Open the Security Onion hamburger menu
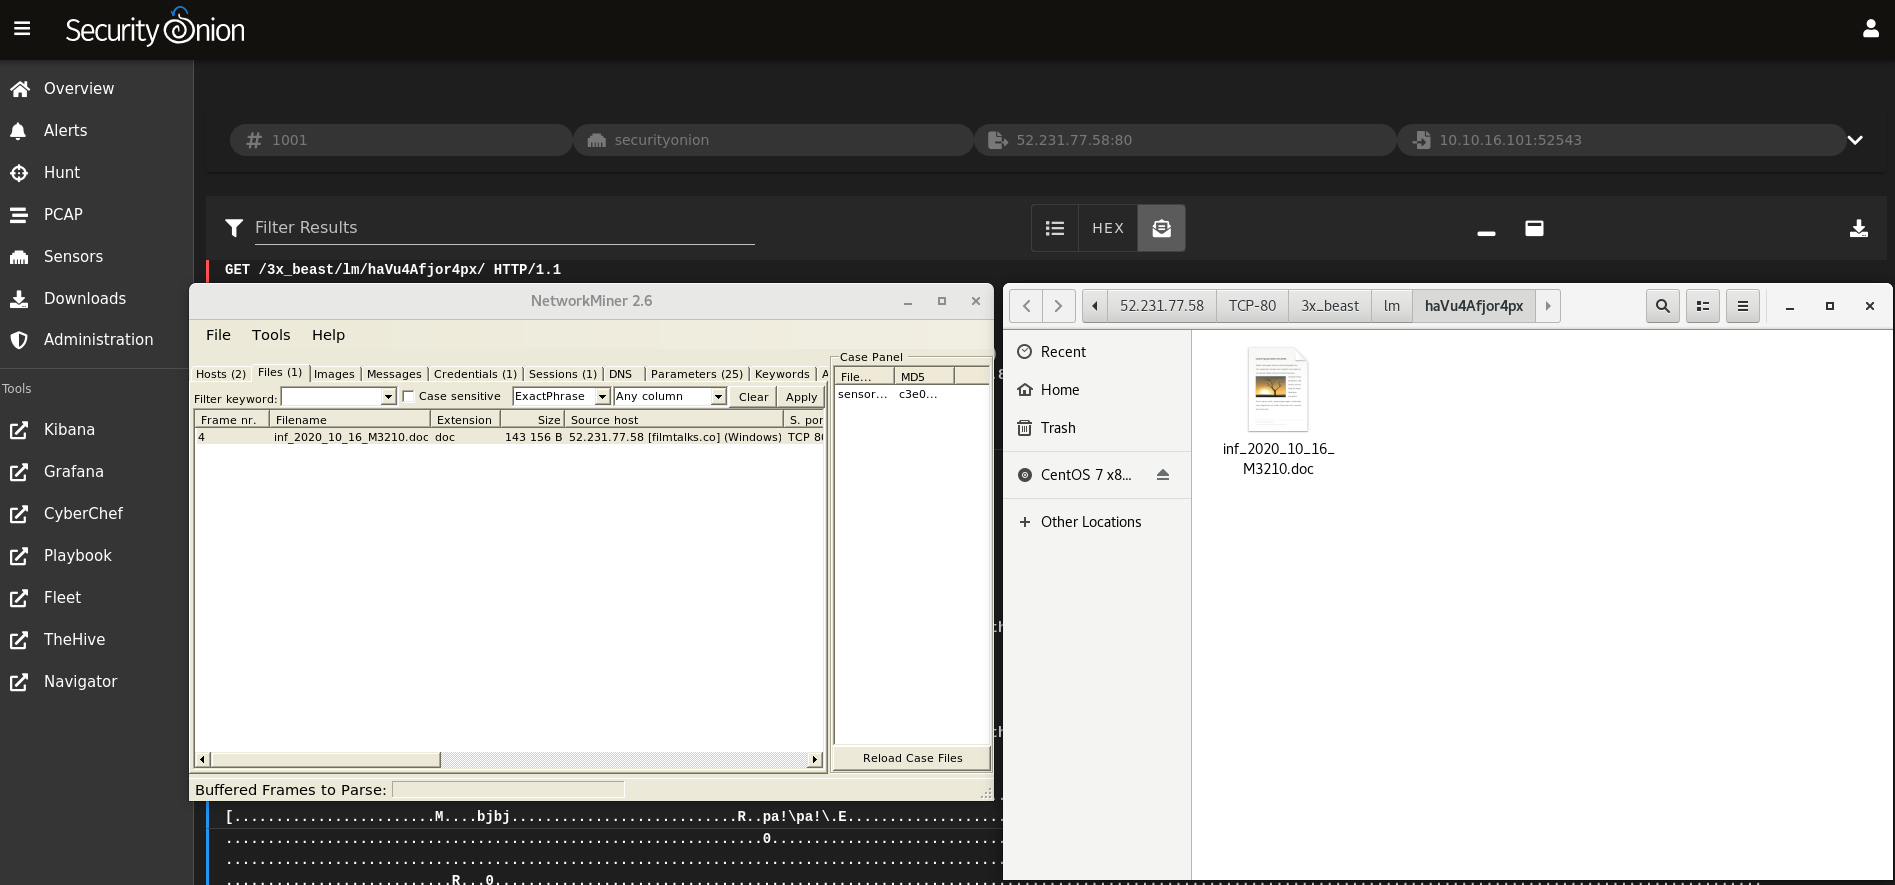This screenshot has width=1895, height=885. click(22, 29)
